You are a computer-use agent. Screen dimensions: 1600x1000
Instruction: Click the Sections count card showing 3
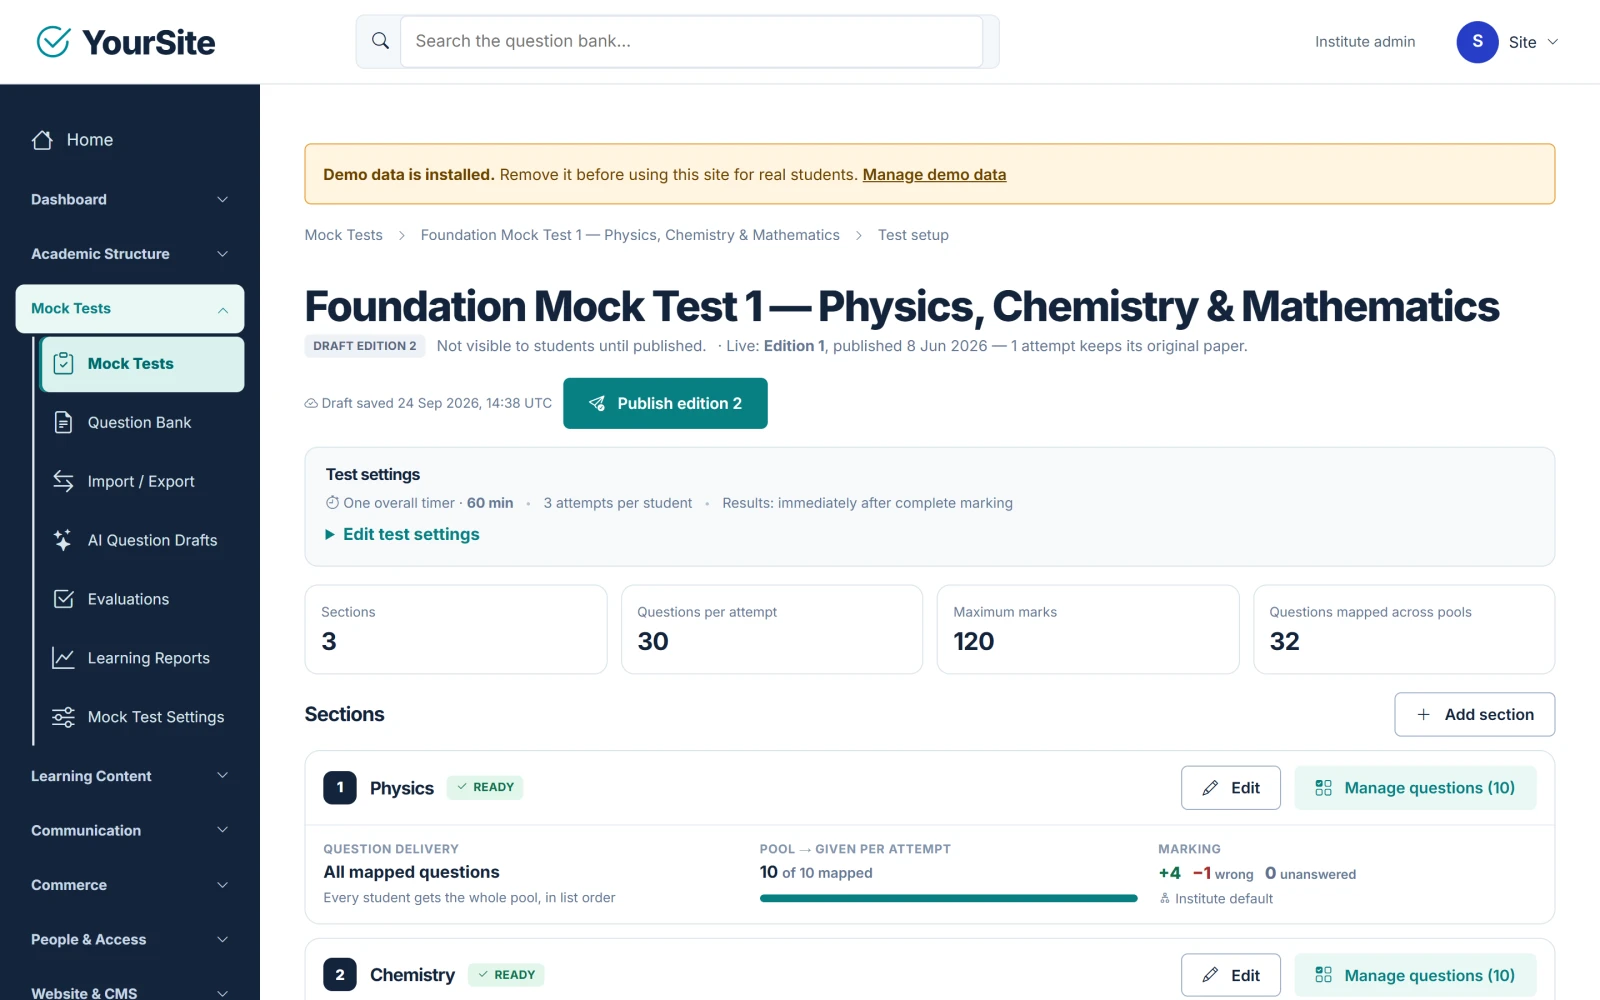coord(456,630)
